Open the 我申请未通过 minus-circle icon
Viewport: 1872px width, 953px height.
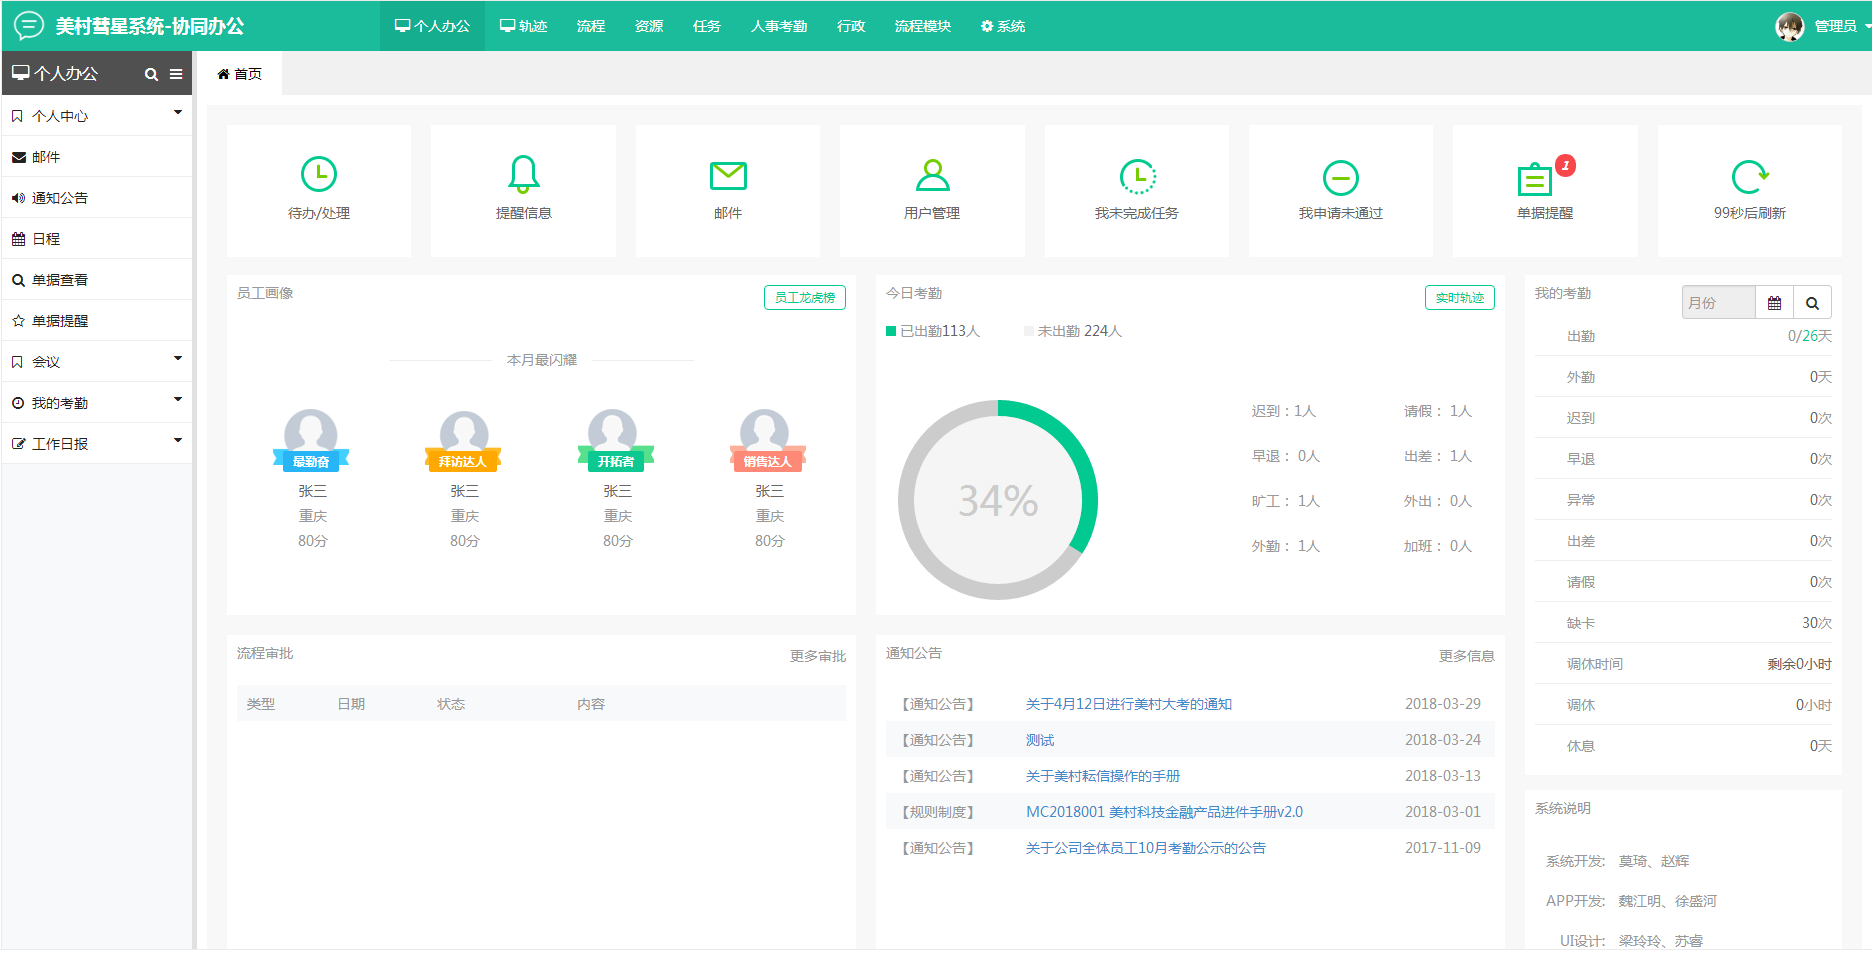(x=1341, y=178)
